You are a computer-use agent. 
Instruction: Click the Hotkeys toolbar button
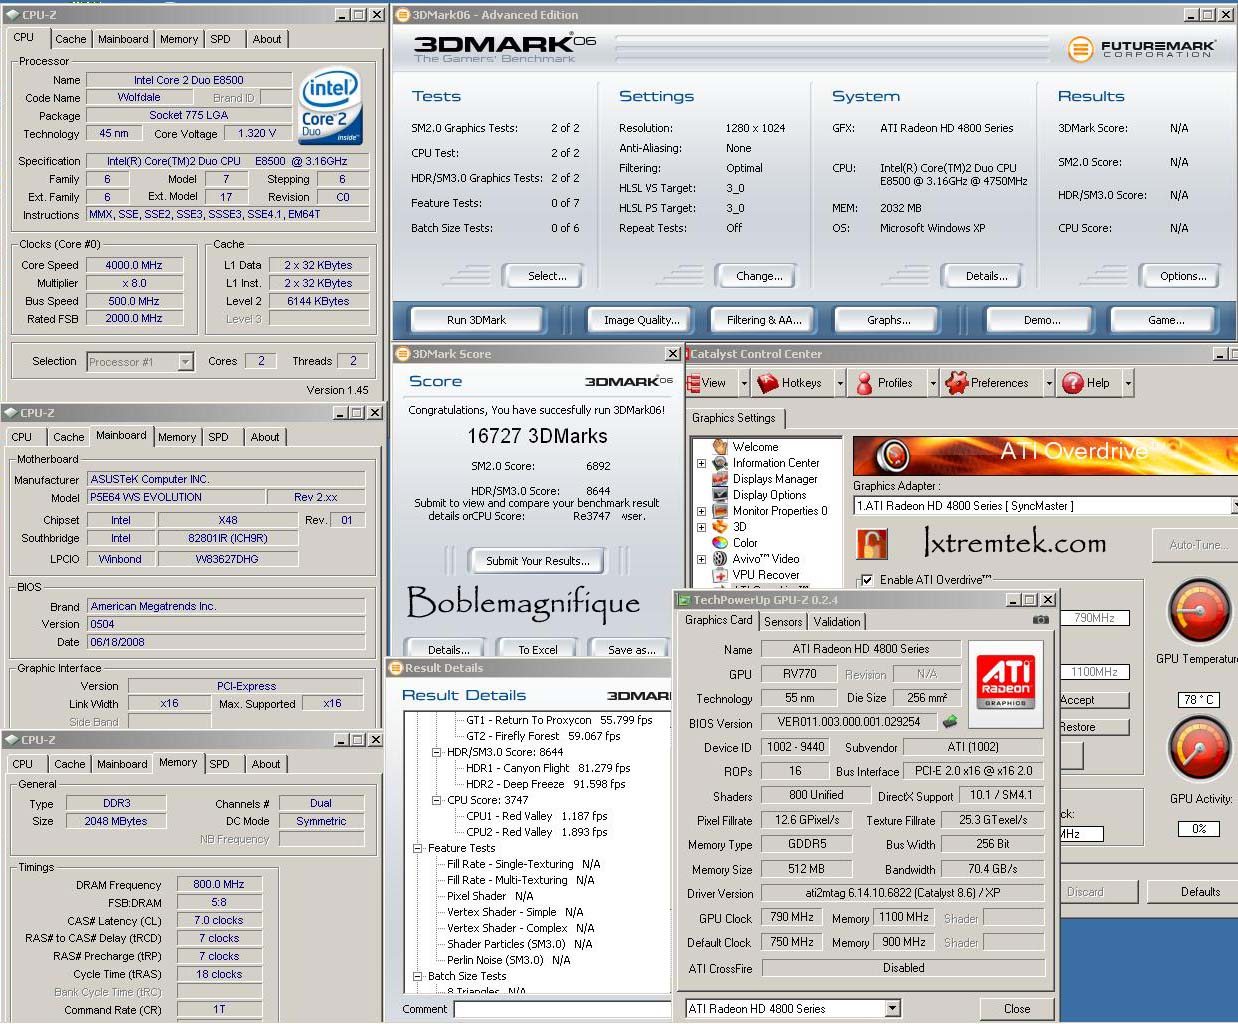790,383
